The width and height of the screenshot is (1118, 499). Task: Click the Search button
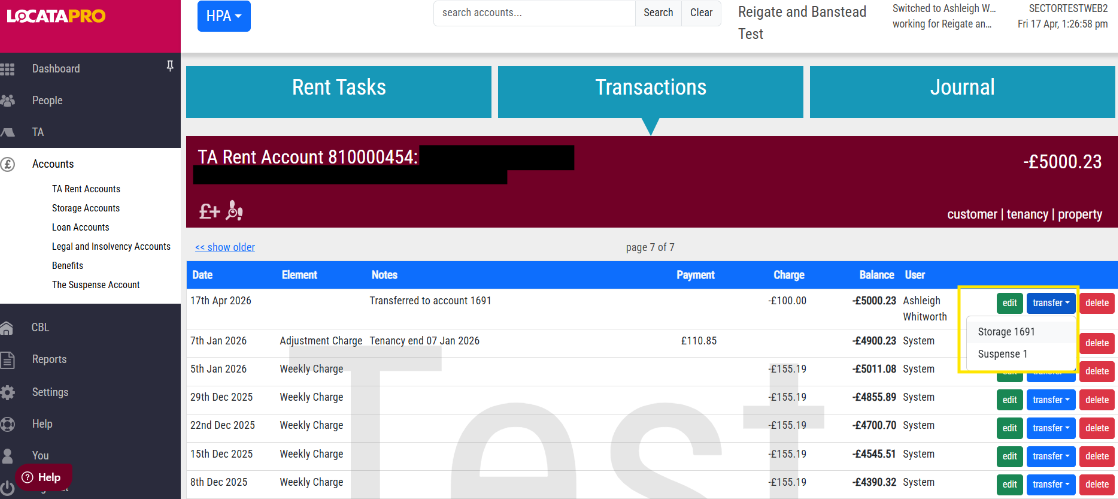(658, 13)
